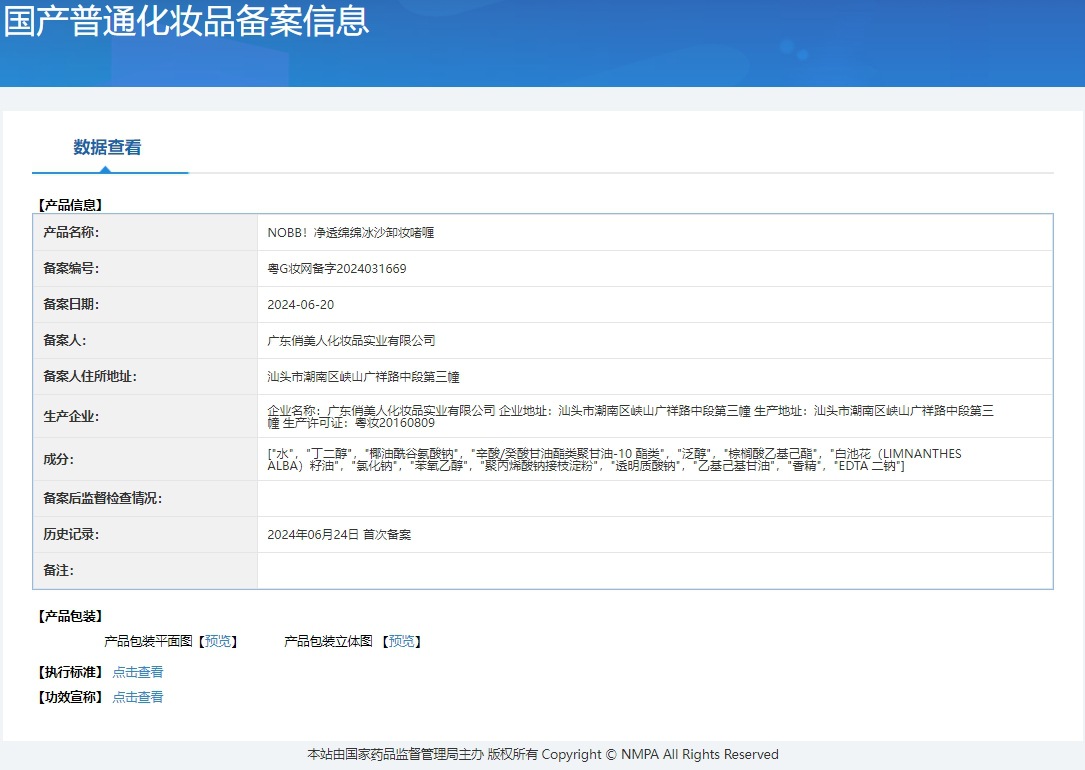
Task: Click the 生产企业 details text
Action: (x=630, y=416)
